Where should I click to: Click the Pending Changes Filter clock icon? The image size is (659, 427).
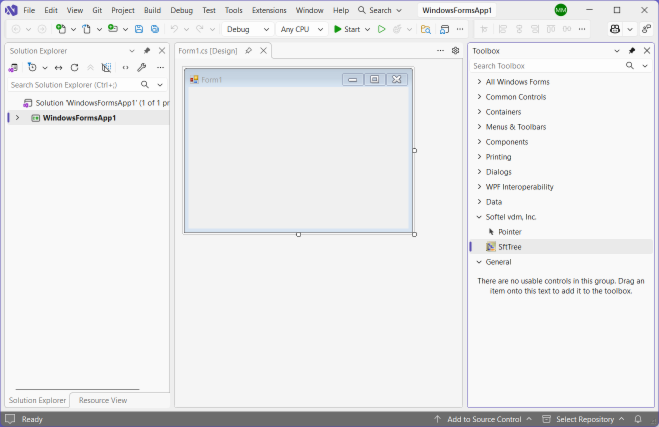tap(32, 67)
